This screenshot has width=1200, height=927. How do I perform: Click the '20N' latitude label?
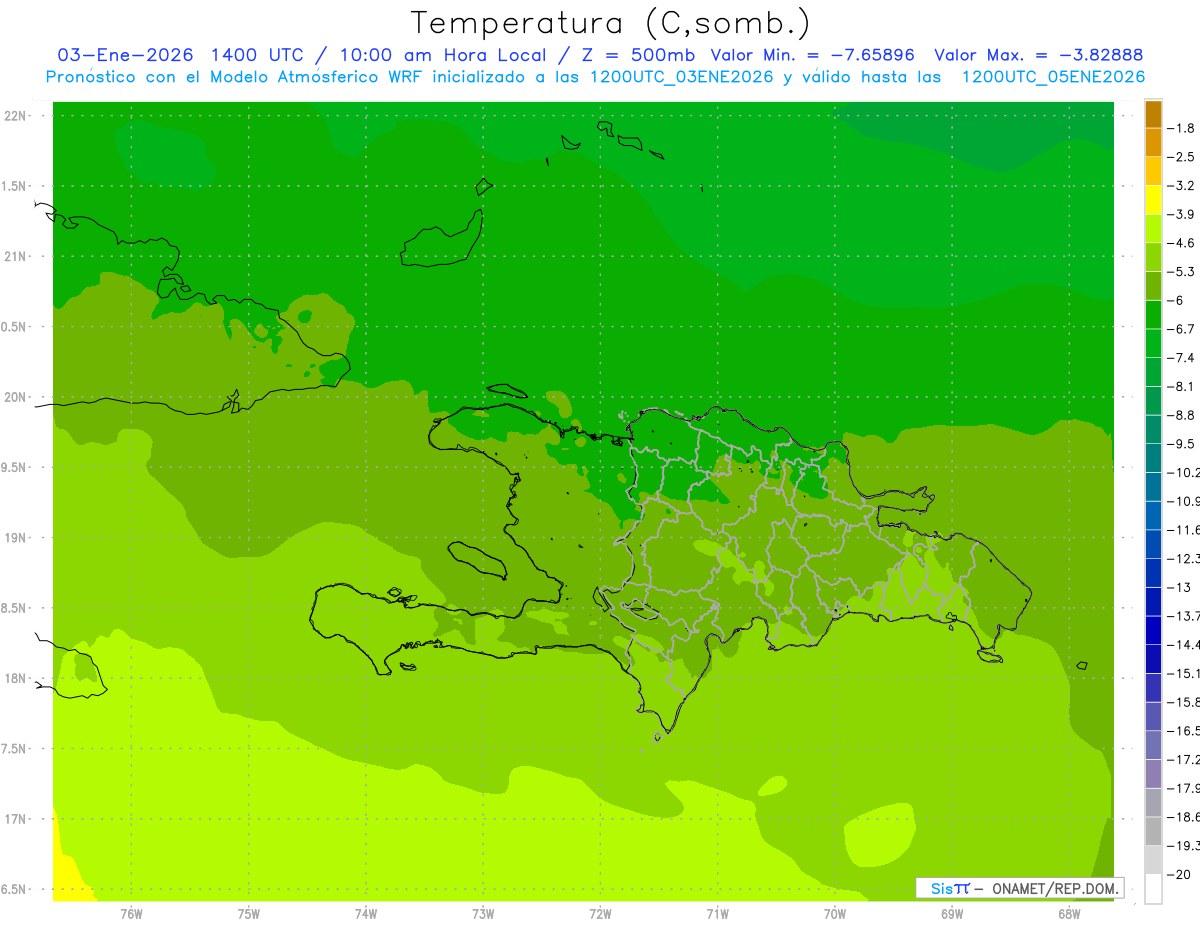point(15,398)
